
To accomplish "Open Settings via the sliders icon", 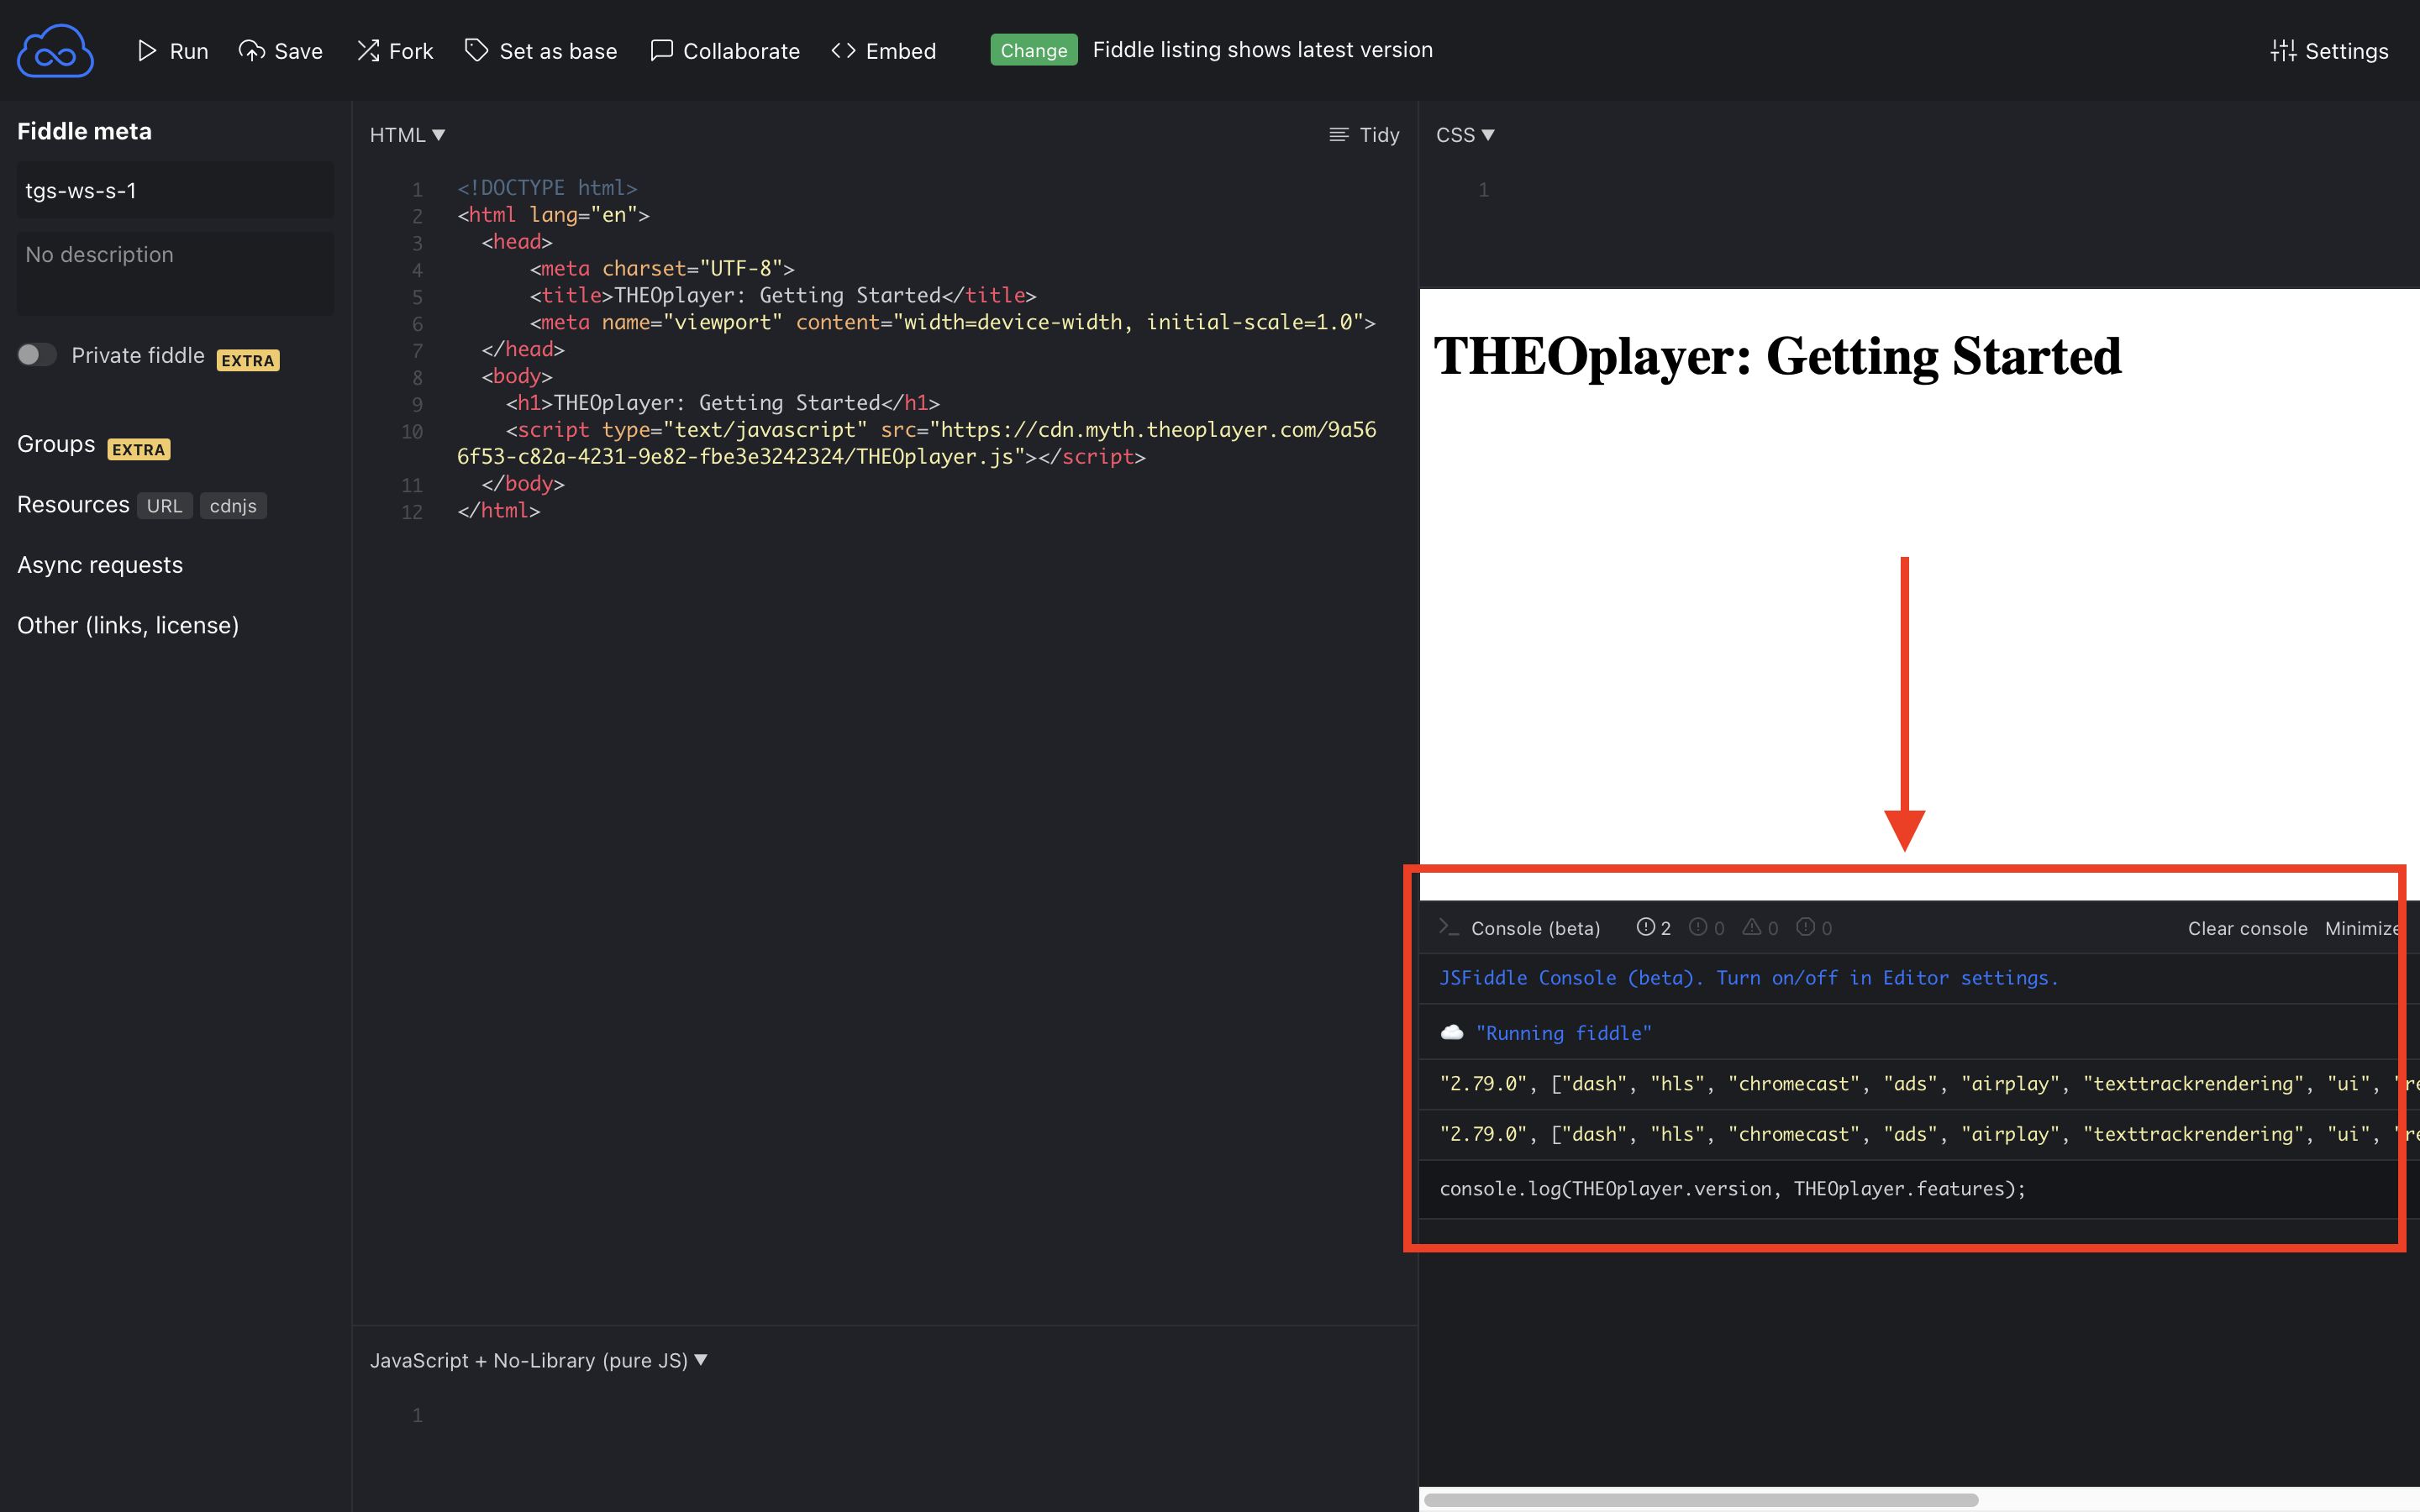I will [2282, 50].
